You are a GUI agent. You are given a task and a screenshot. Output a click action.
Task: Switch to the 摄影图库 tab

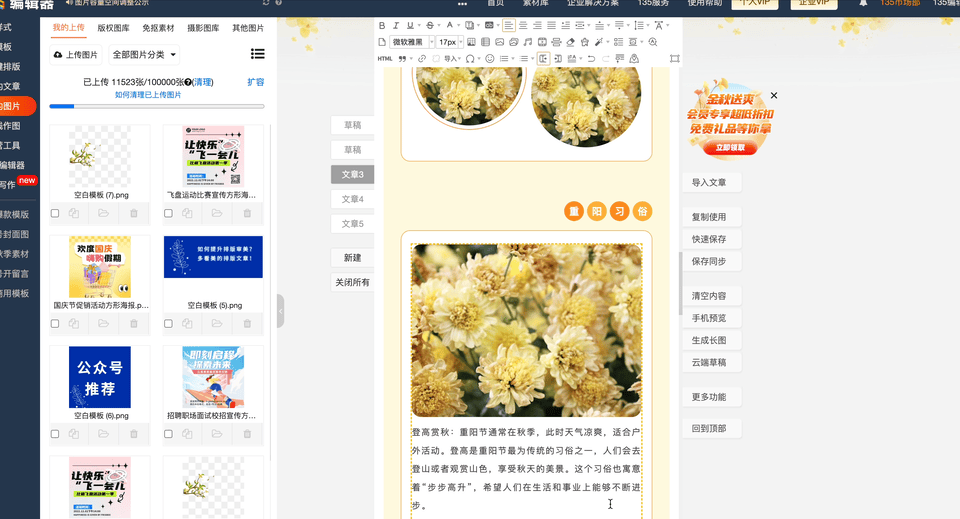click(x=203, y=28)
